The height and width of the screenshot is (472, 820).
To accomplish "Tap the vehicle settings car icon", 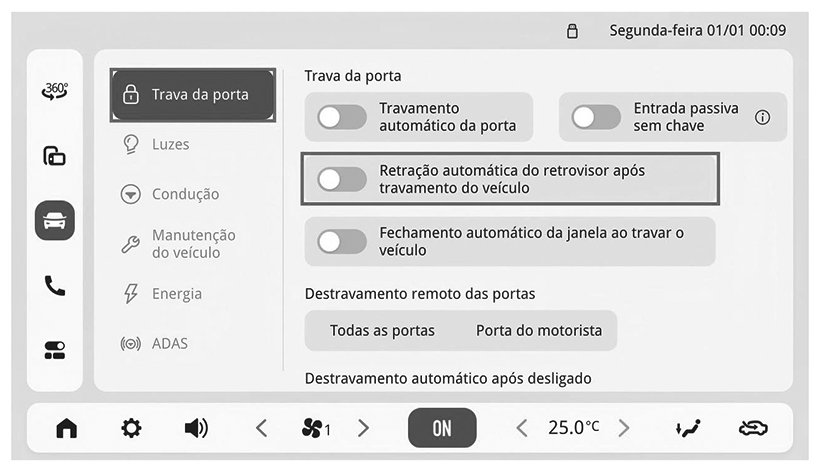I will 55,221.
